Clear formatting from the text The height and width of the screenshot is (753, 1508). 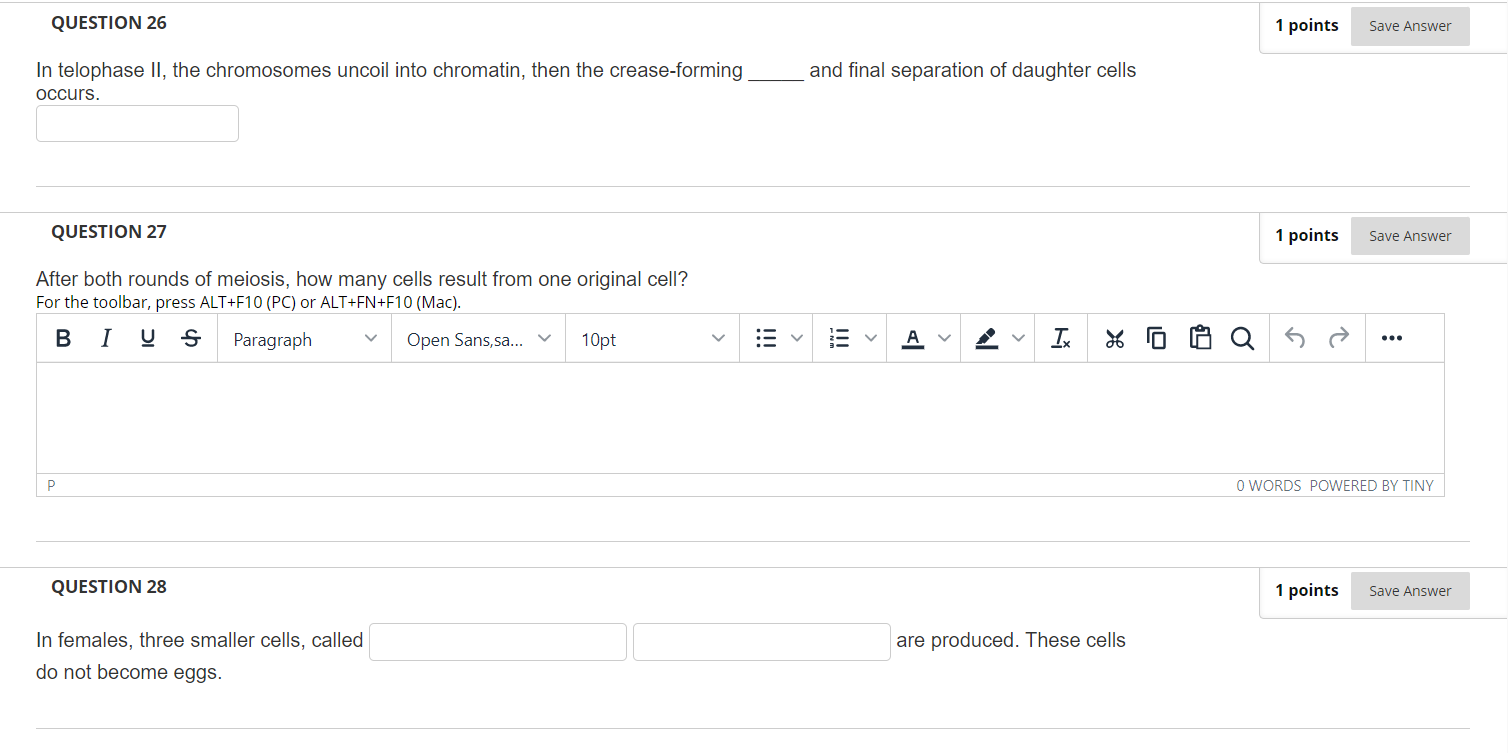pyautogui.click(x=1061, y=339)
